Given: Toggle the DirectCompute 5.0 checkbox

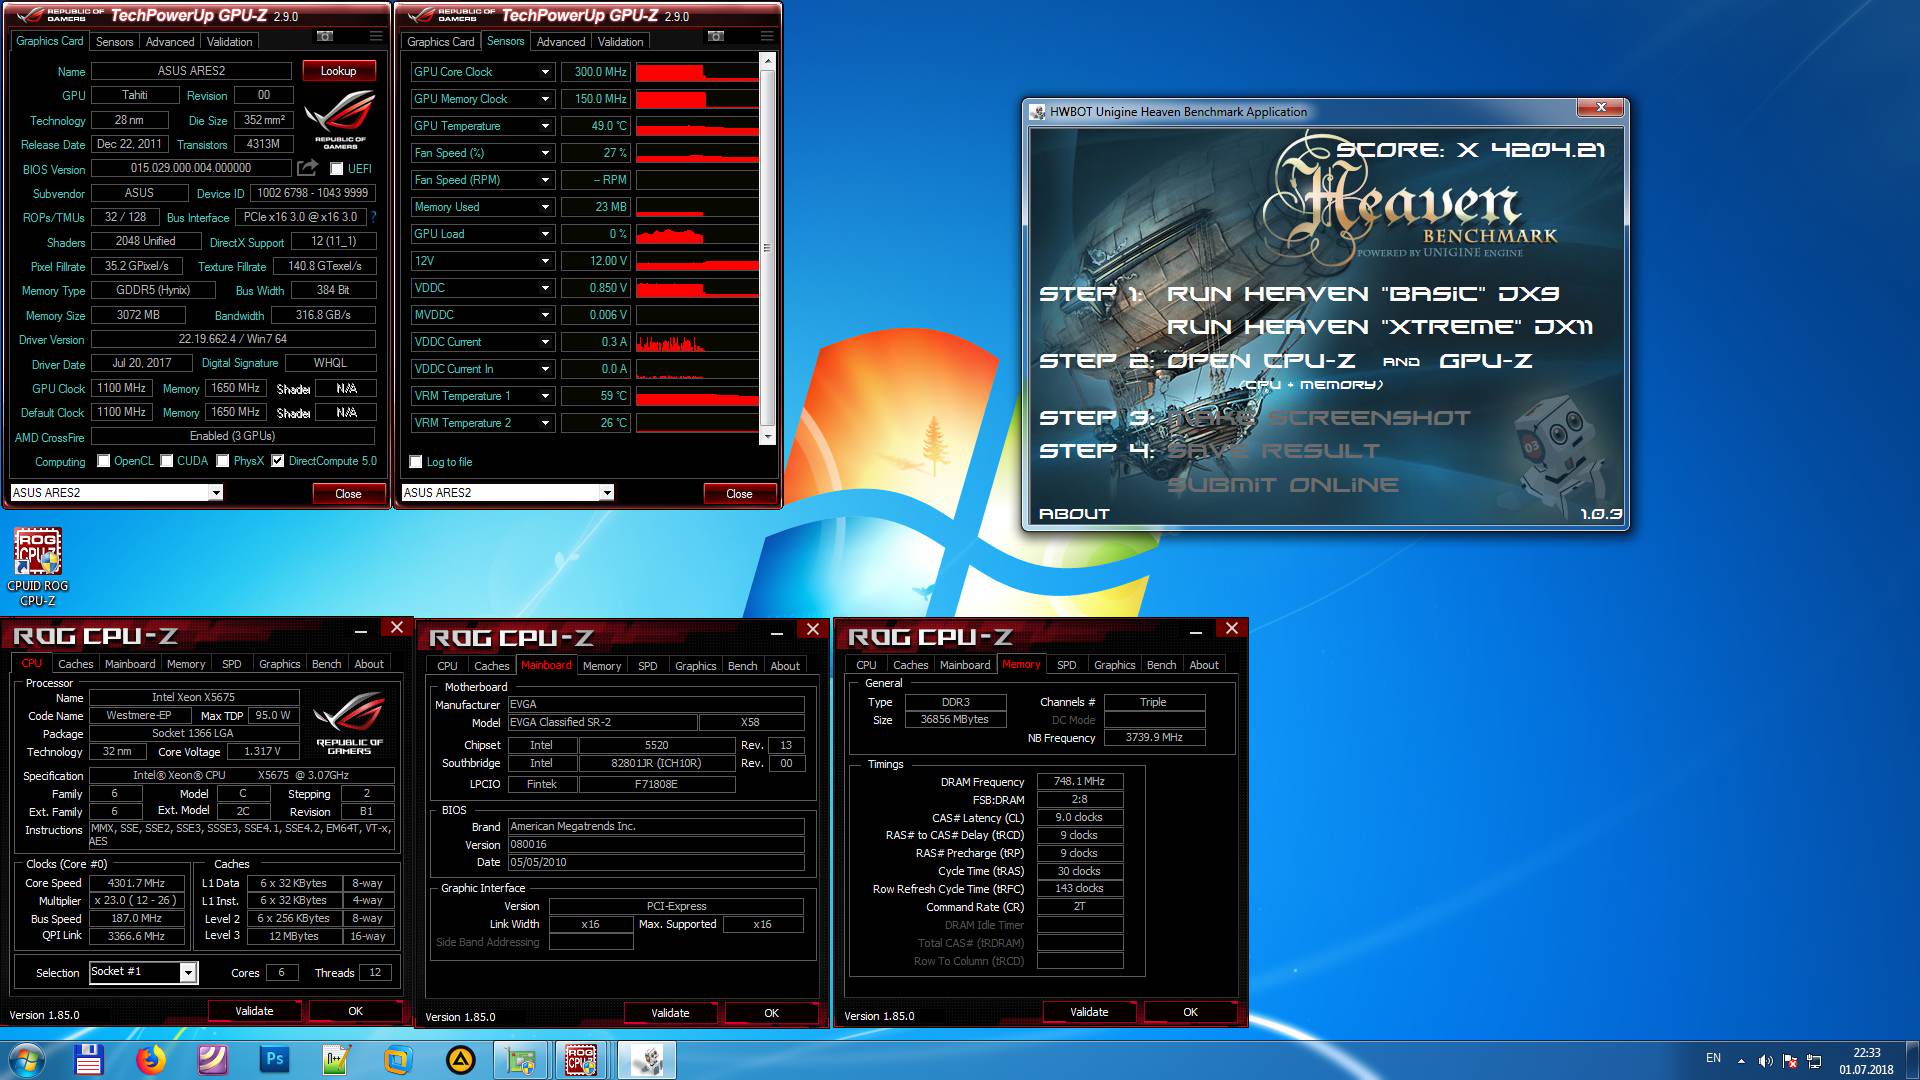Looking at the screenshot, I should [278, 461].
